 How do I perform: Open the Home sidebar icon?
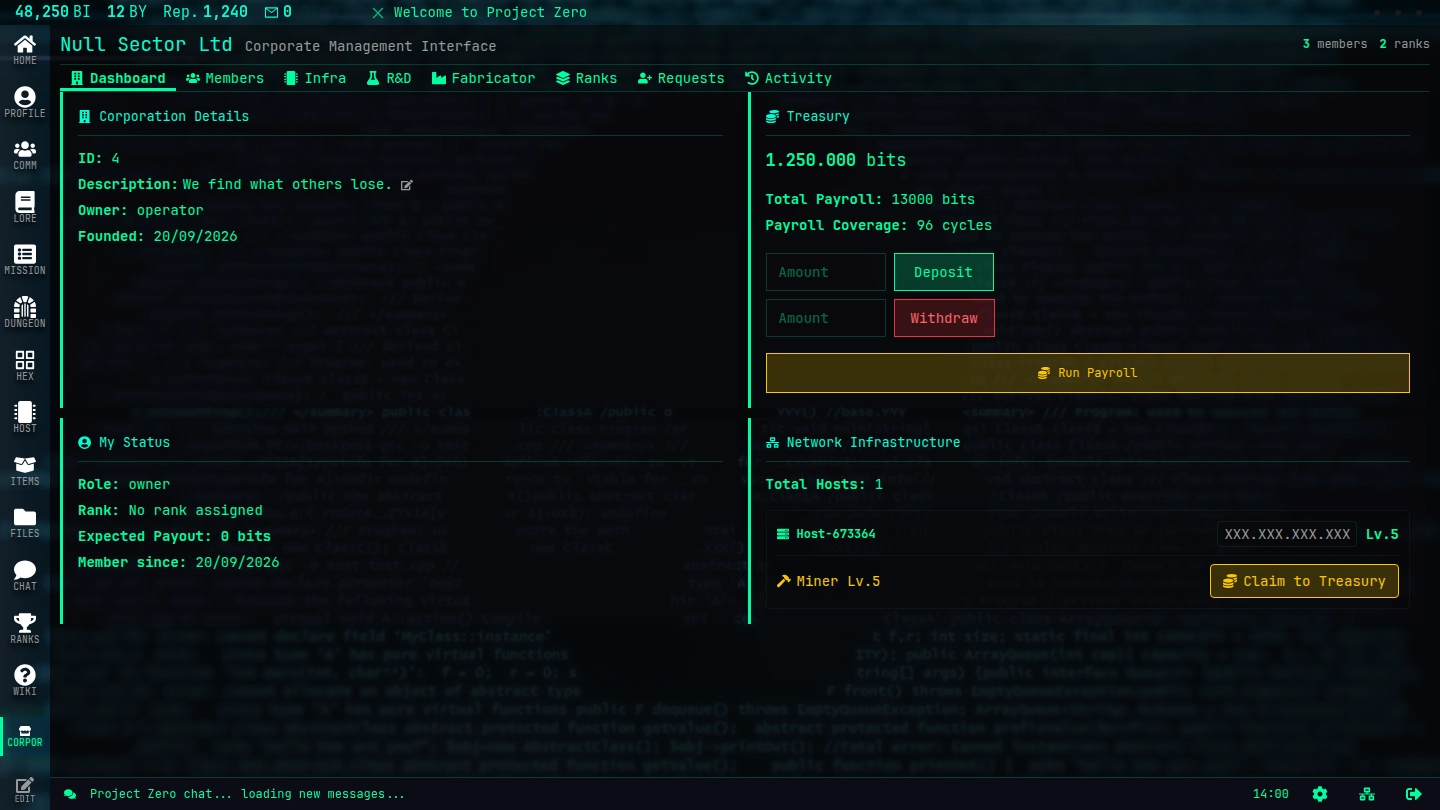25,49
